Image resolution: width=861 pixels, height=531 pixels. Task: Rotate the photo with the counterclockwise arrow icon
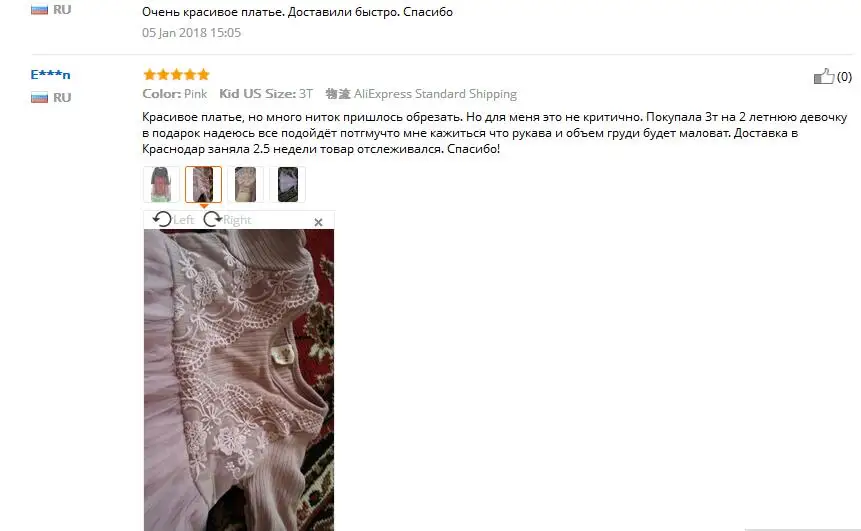162,220
